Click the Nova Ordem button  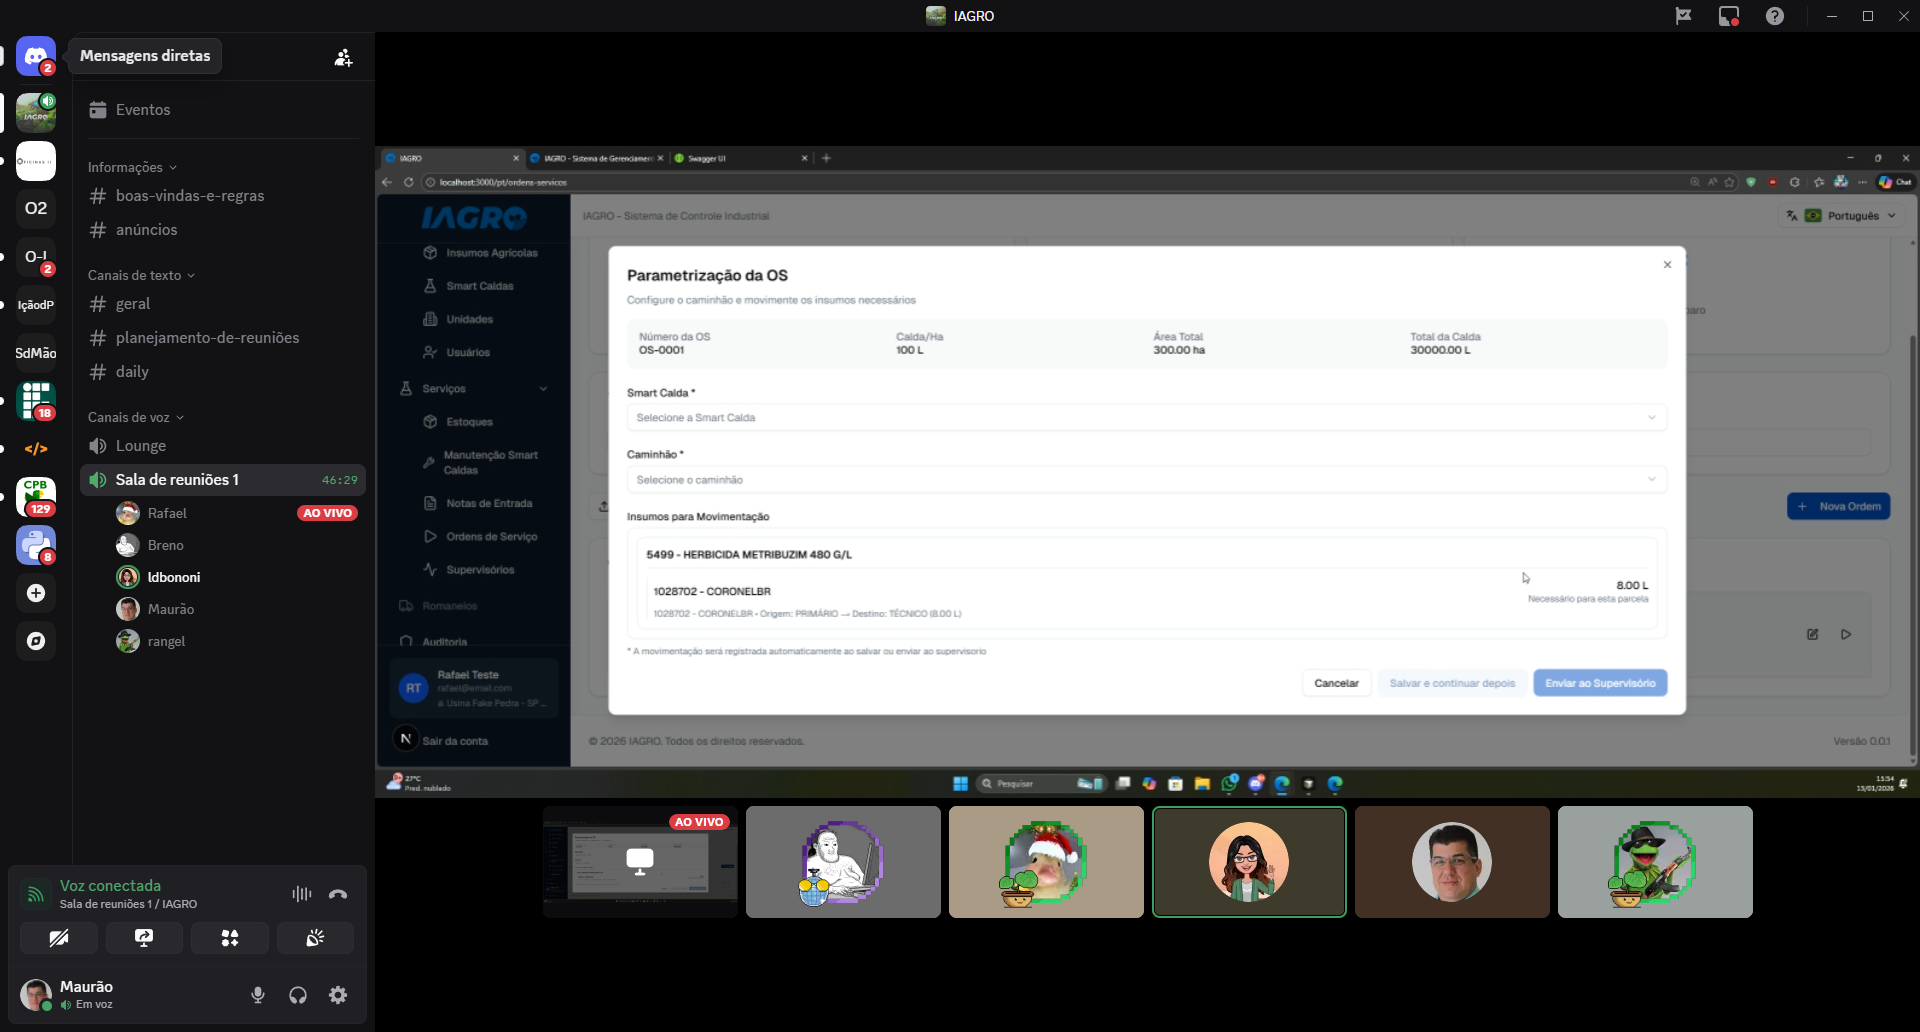tap(1838, 506)
